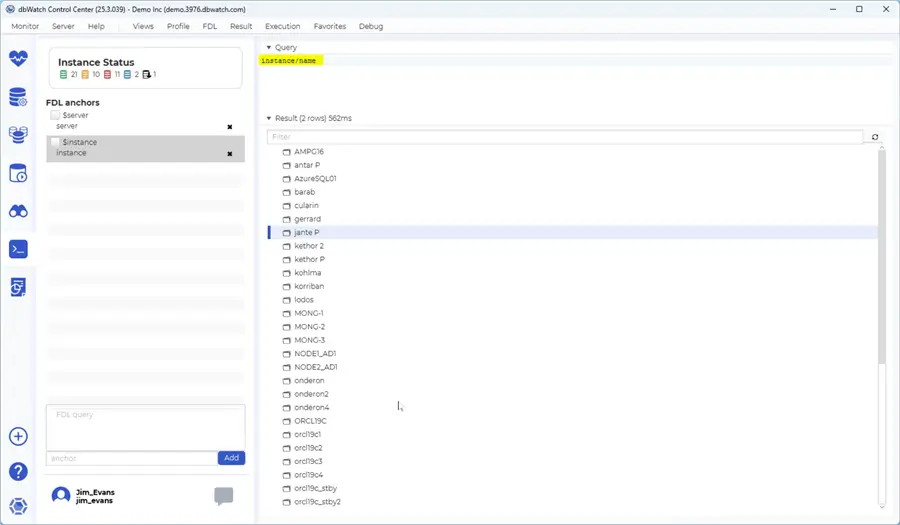Open the Monitor menu
This screenshot has height=525, width=900.
click(25, 26)
